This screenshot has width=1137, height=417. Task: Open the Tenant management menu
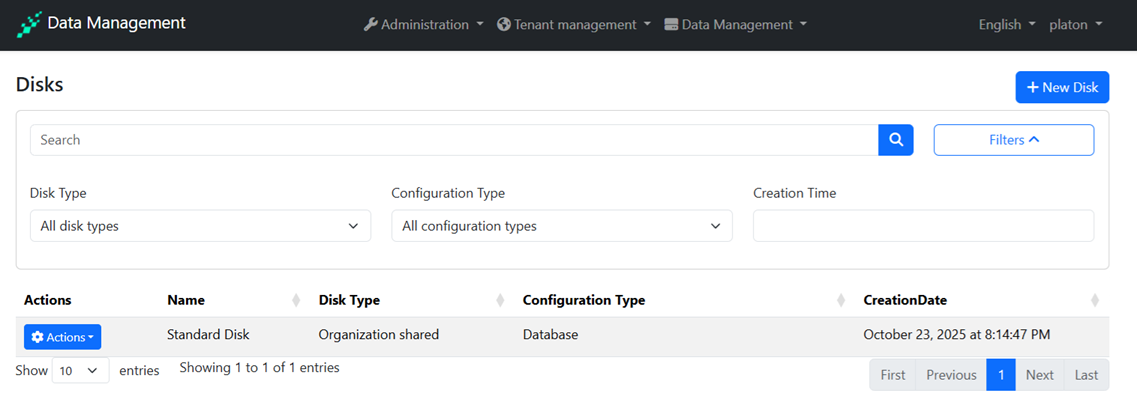[574, 25]
